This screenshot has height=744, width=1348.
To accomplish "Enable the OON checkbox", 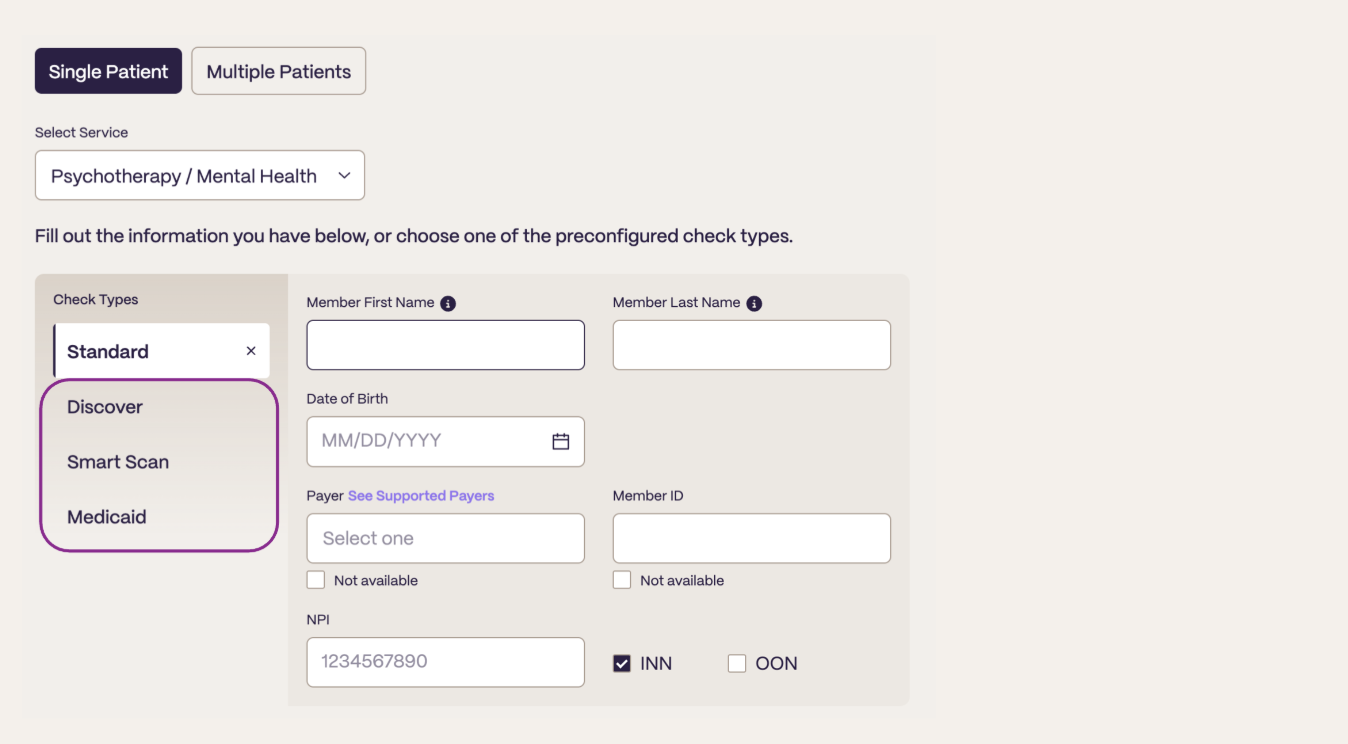I will [737, 663].
